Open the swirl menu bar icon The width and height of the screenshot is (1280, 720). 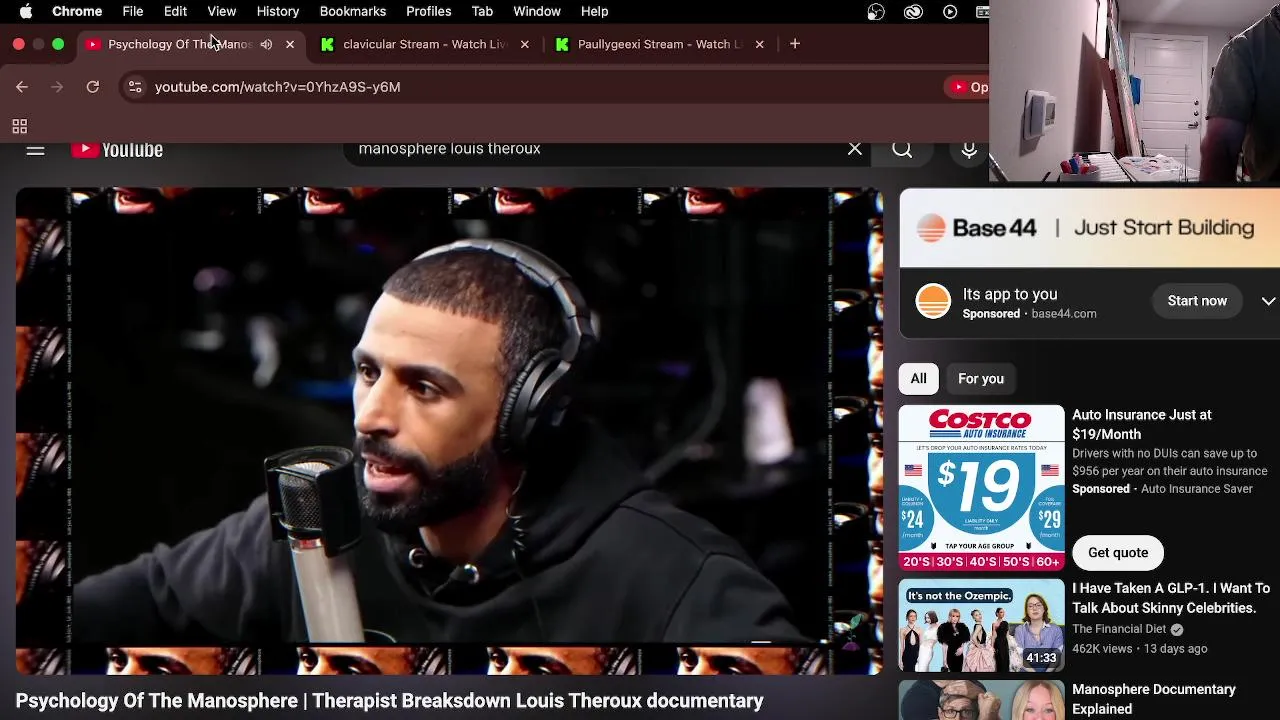coord(876,11)
